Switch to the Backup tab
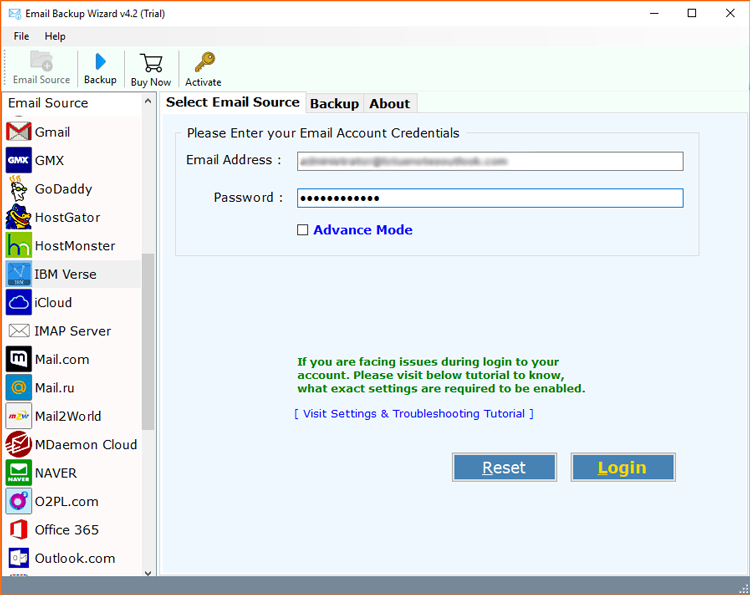The height and width of the screenshot is (595, 750). (334, 104)
